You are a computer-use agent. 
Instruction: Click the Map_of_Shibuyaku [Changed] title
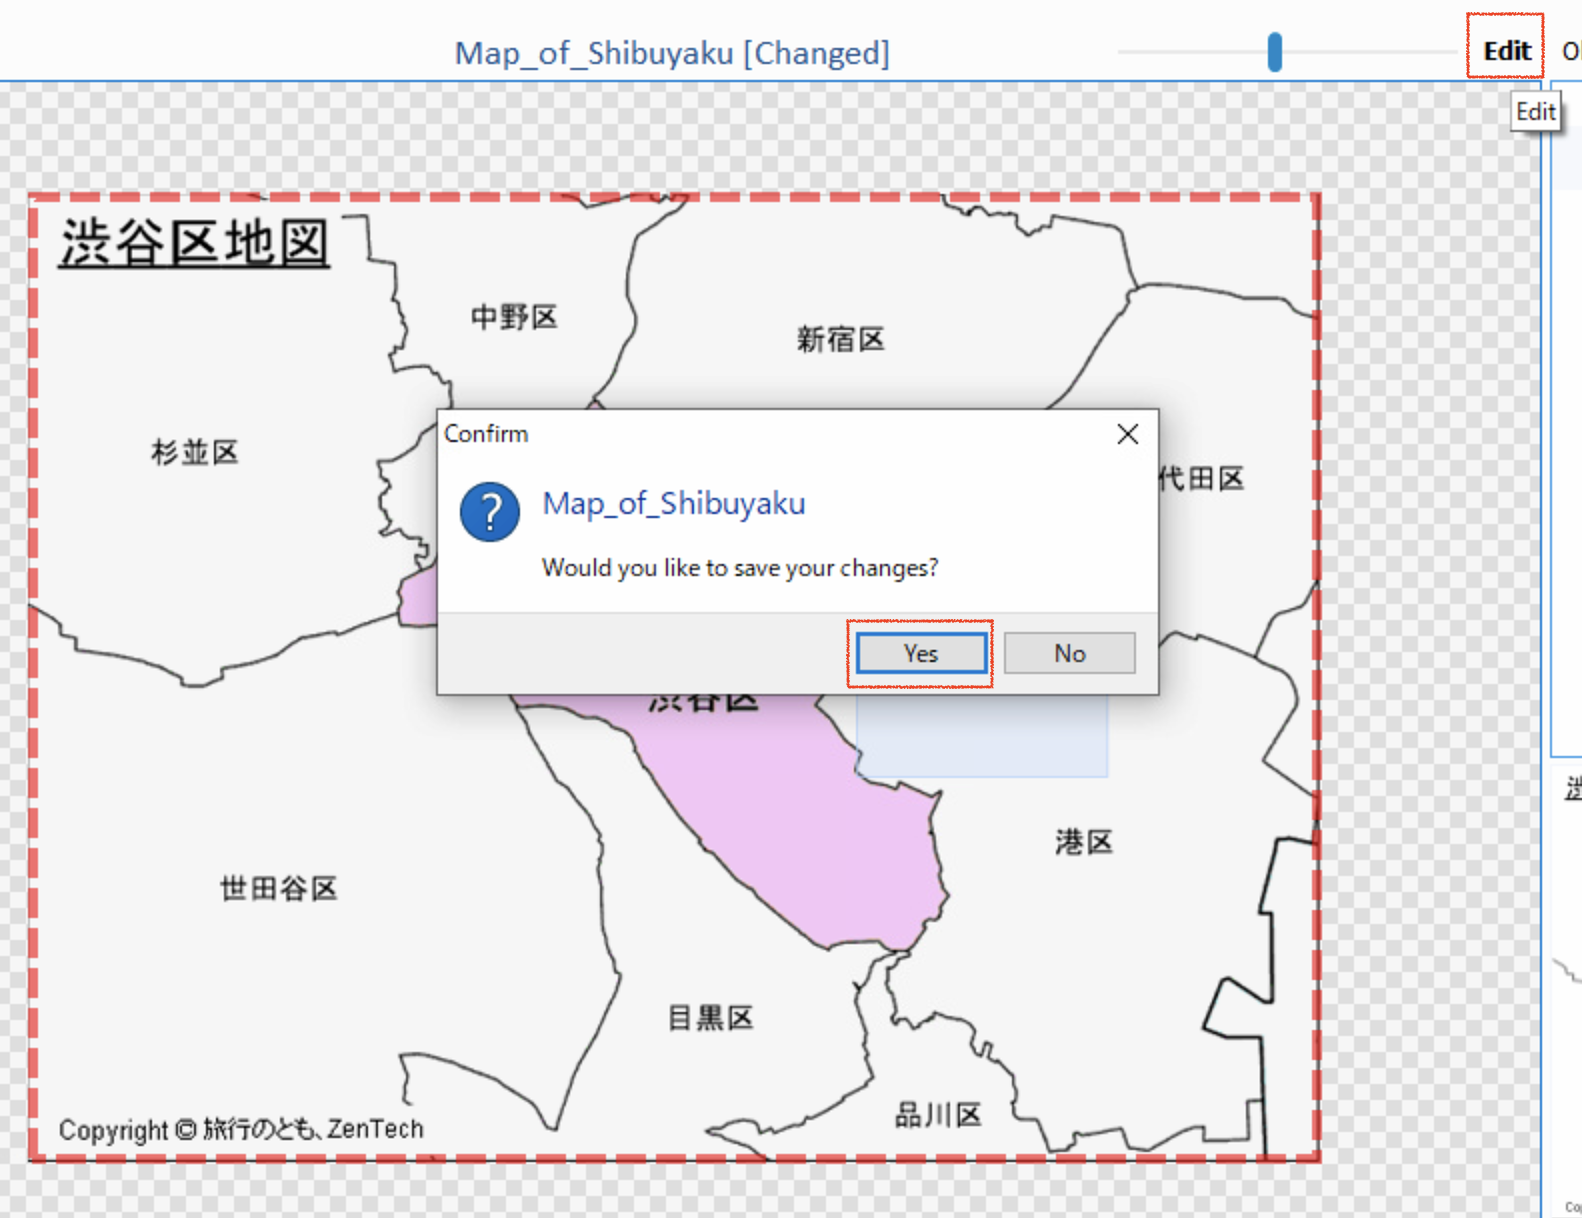click(x=672, y=52)
